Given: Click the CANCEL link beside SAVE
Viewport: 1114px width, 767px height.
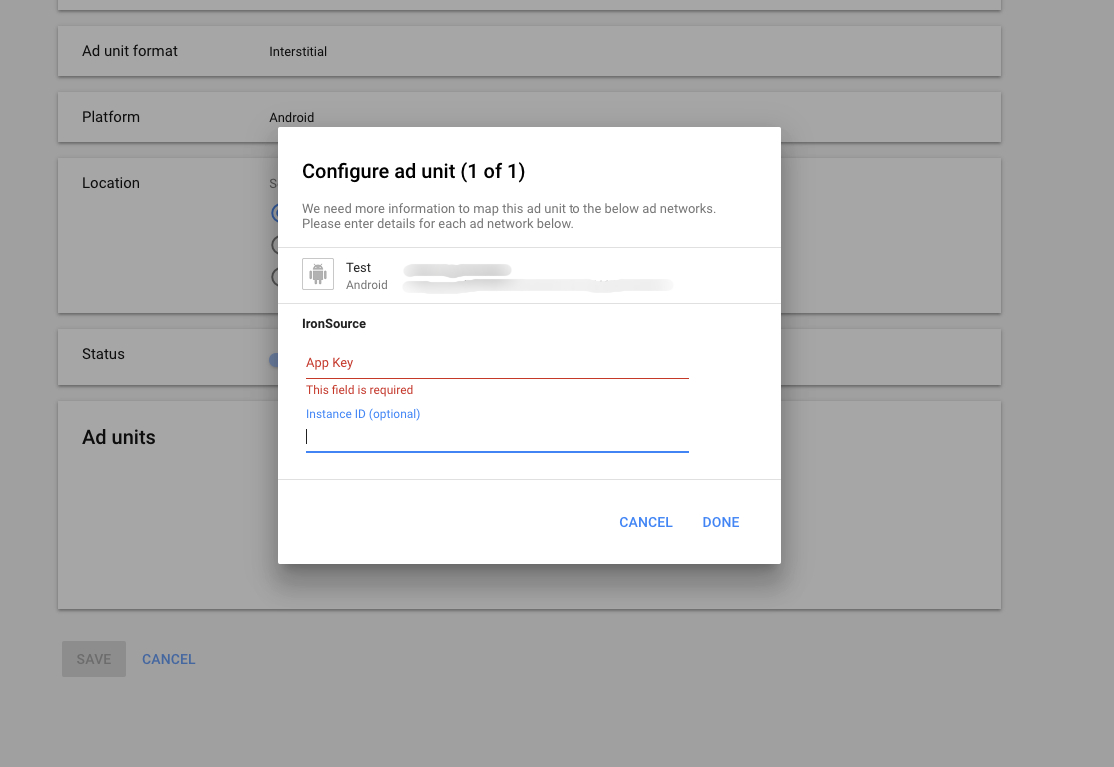Looking at the screenshot, I should pyautogui.click(x=168, y=659).
